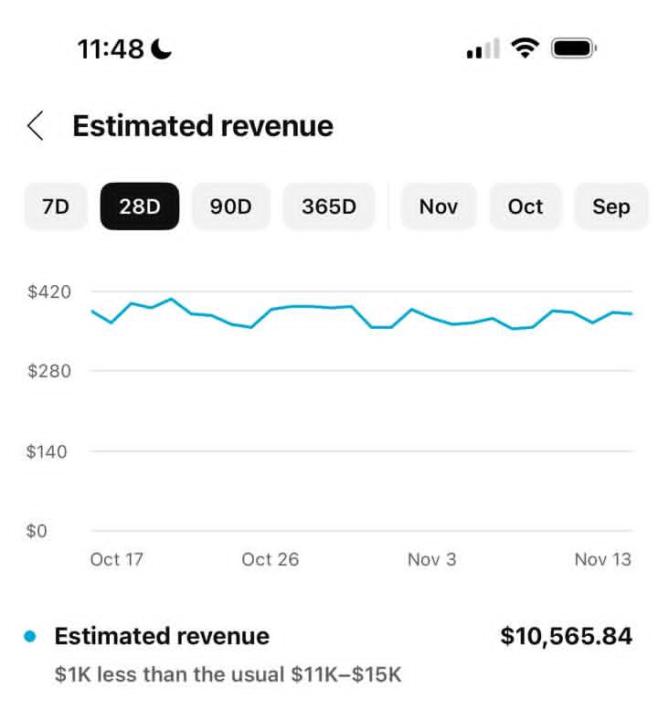Tap the Do Not Disturb moon icon
This screenshot has width=658, height=720.
coord(163,48)
